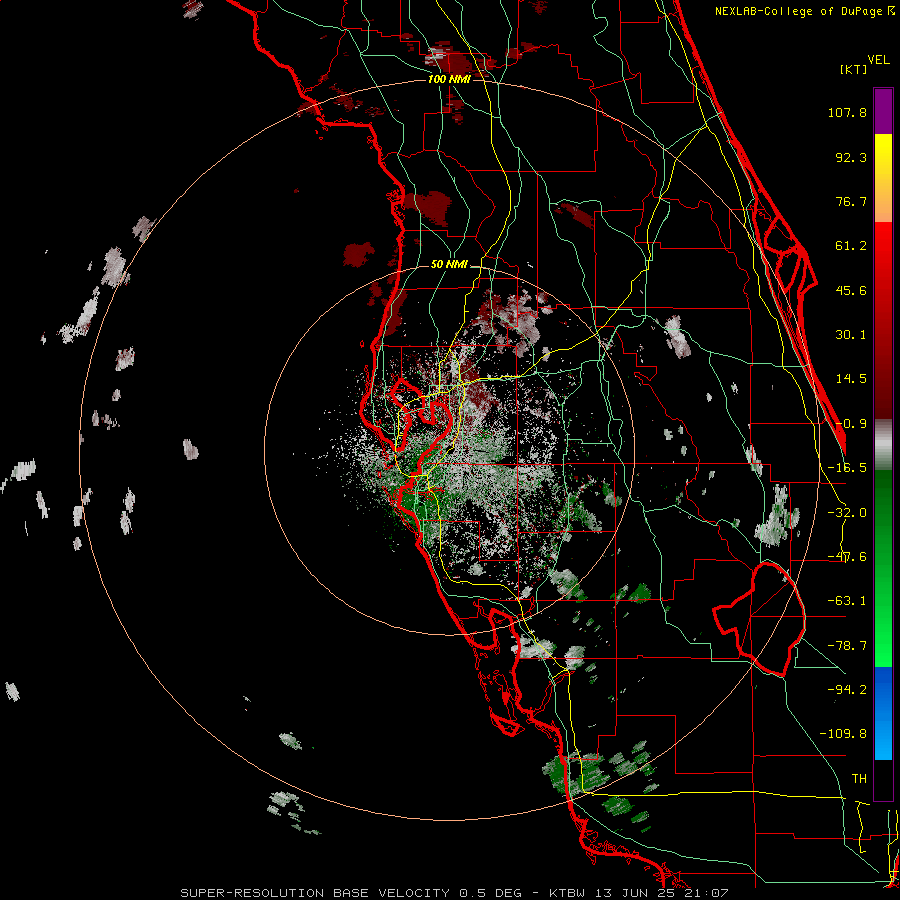The height and width of the screenshot is (900, 900).
Task: Click the [KT] units label
Action: pos(853,69)
